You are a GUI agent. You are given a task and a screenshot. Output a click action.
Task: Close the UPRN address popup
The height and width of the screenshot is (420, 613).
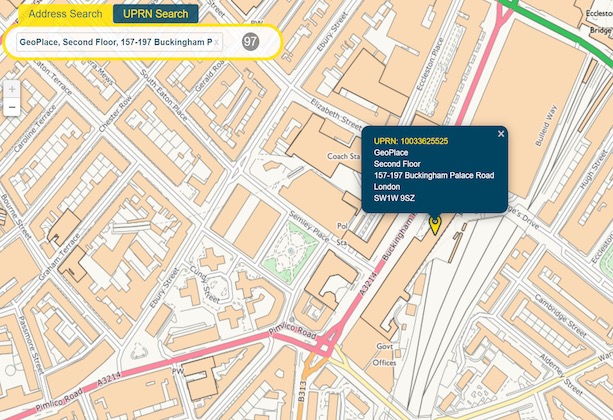tap(502, 134)
